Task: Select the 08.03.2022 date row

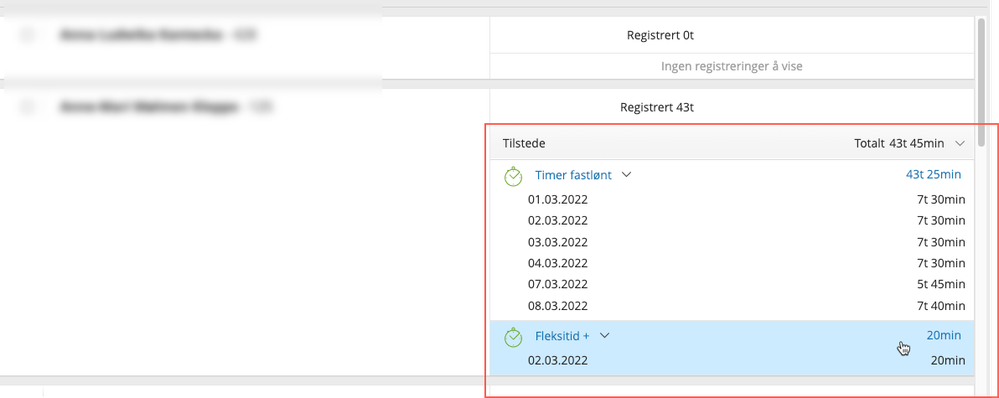Action: point(732,306)
